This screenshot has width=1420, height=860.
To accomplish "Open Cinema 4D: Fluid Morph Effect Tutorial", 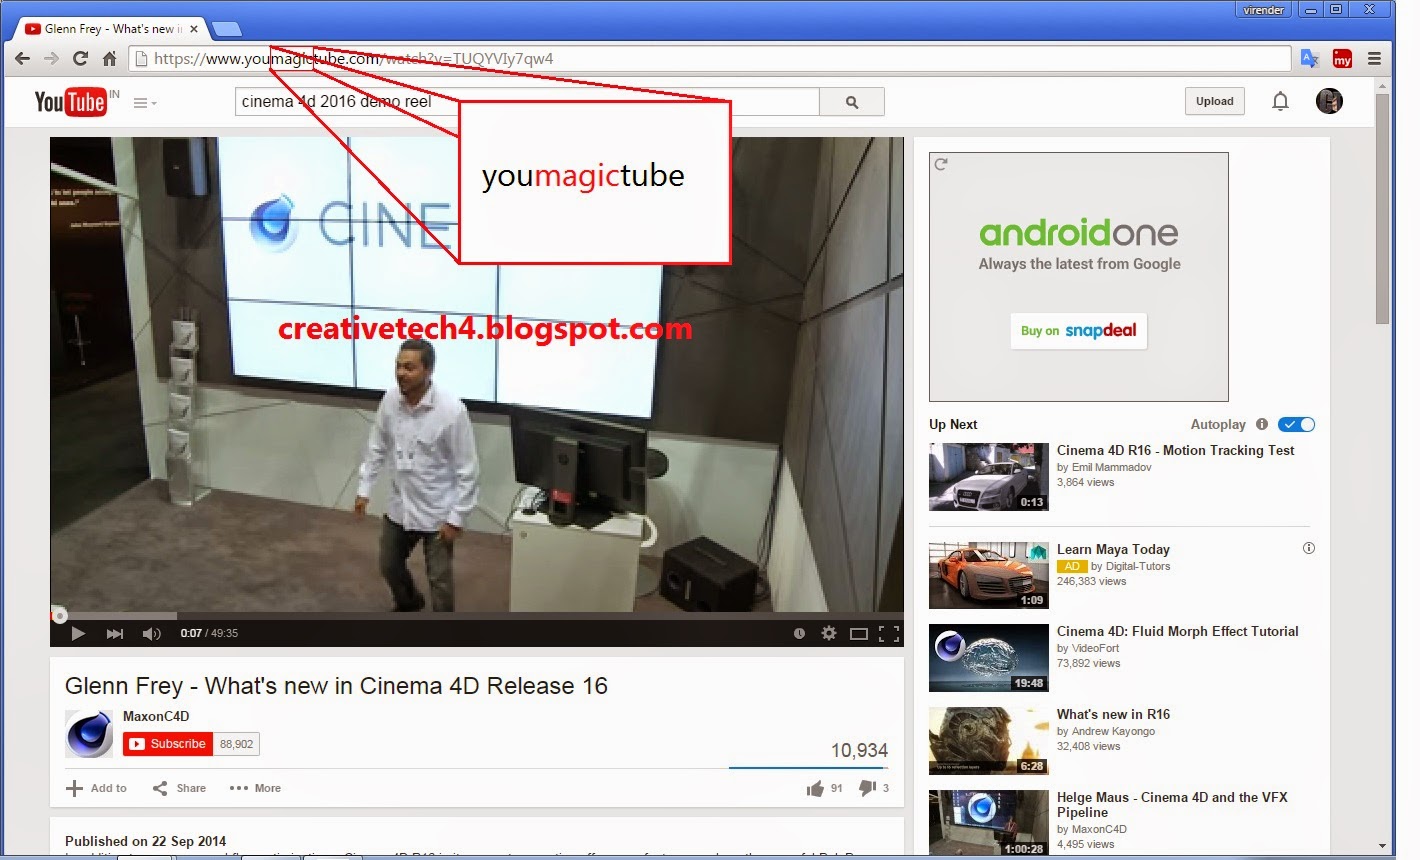I will point(1178,632).
